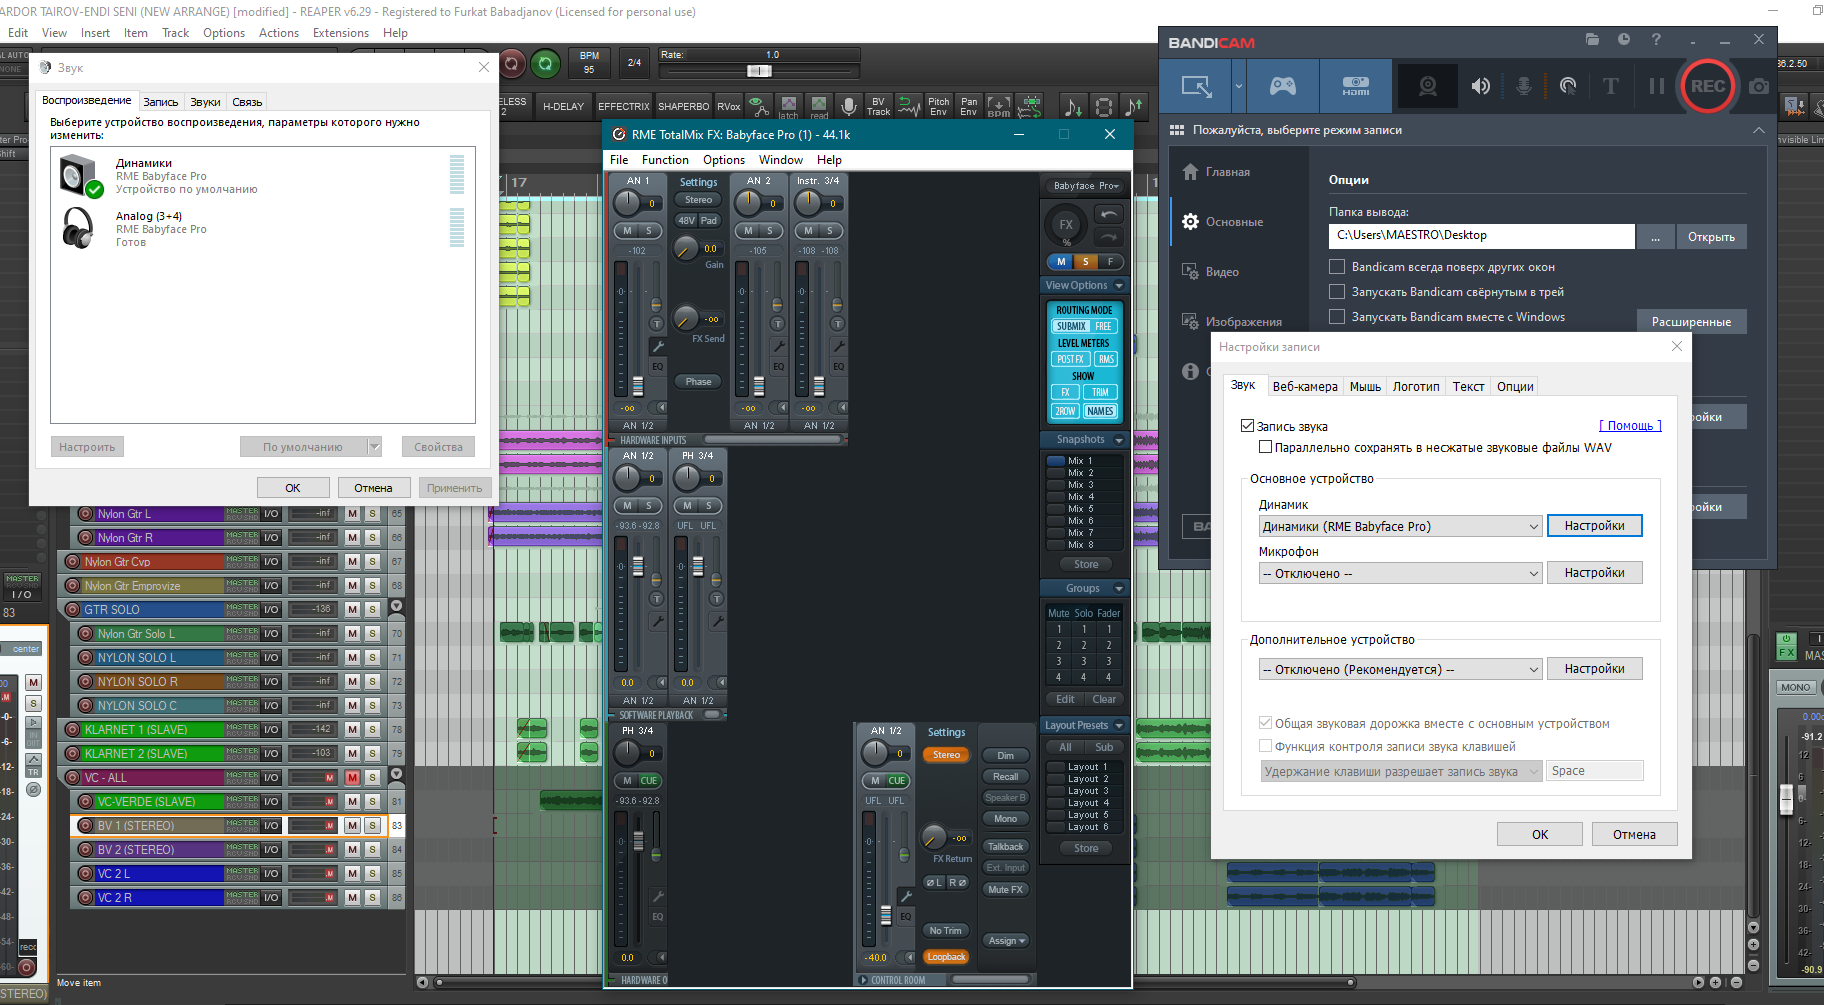Viewport: 1824px width, 1005px height.
Task: Open Bandicam help question mark icon
Action: 1656,39
